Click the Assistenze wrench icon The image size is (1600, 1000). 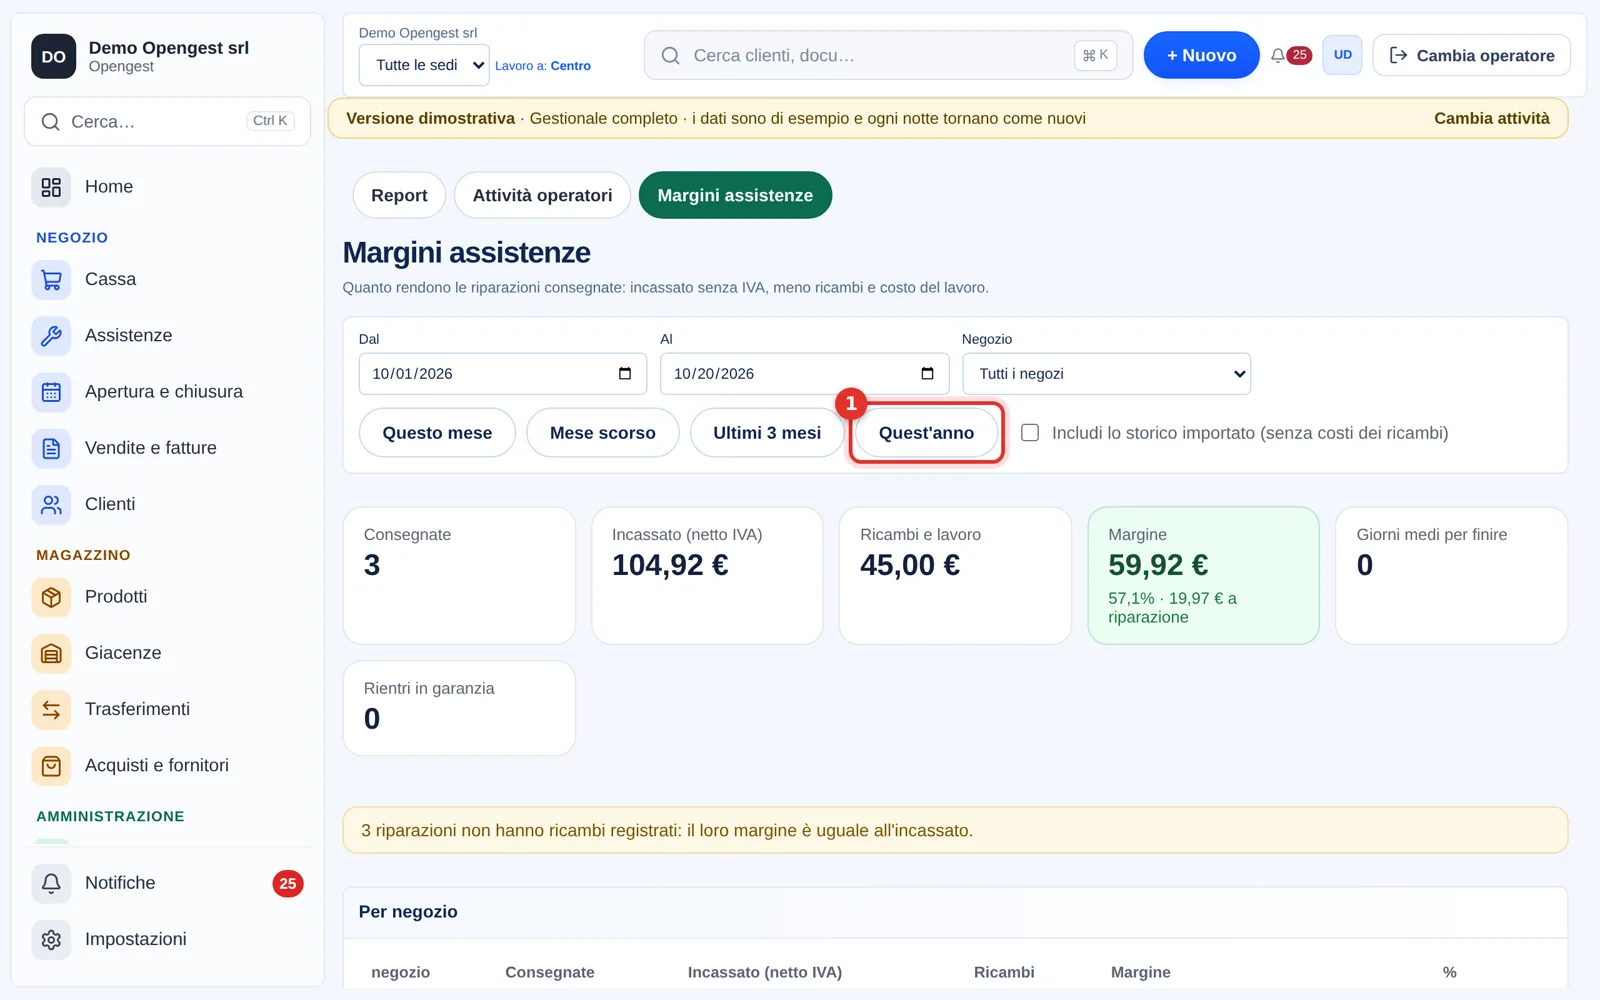coord(51,336)
